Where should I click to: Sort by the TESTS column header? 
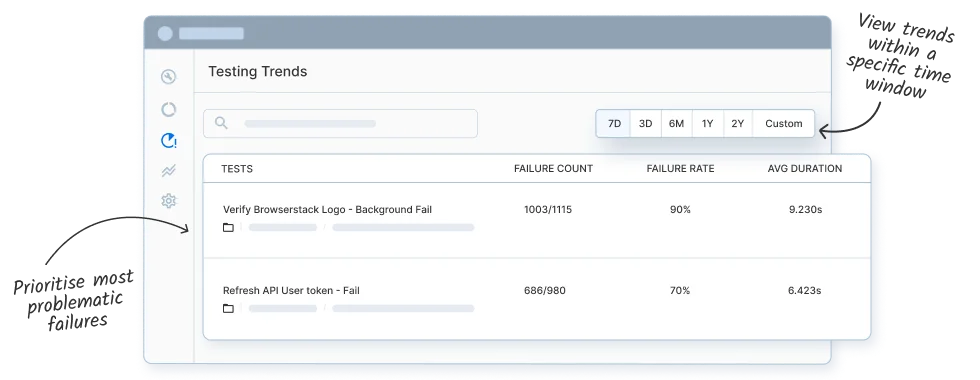[x=237, y=169]
